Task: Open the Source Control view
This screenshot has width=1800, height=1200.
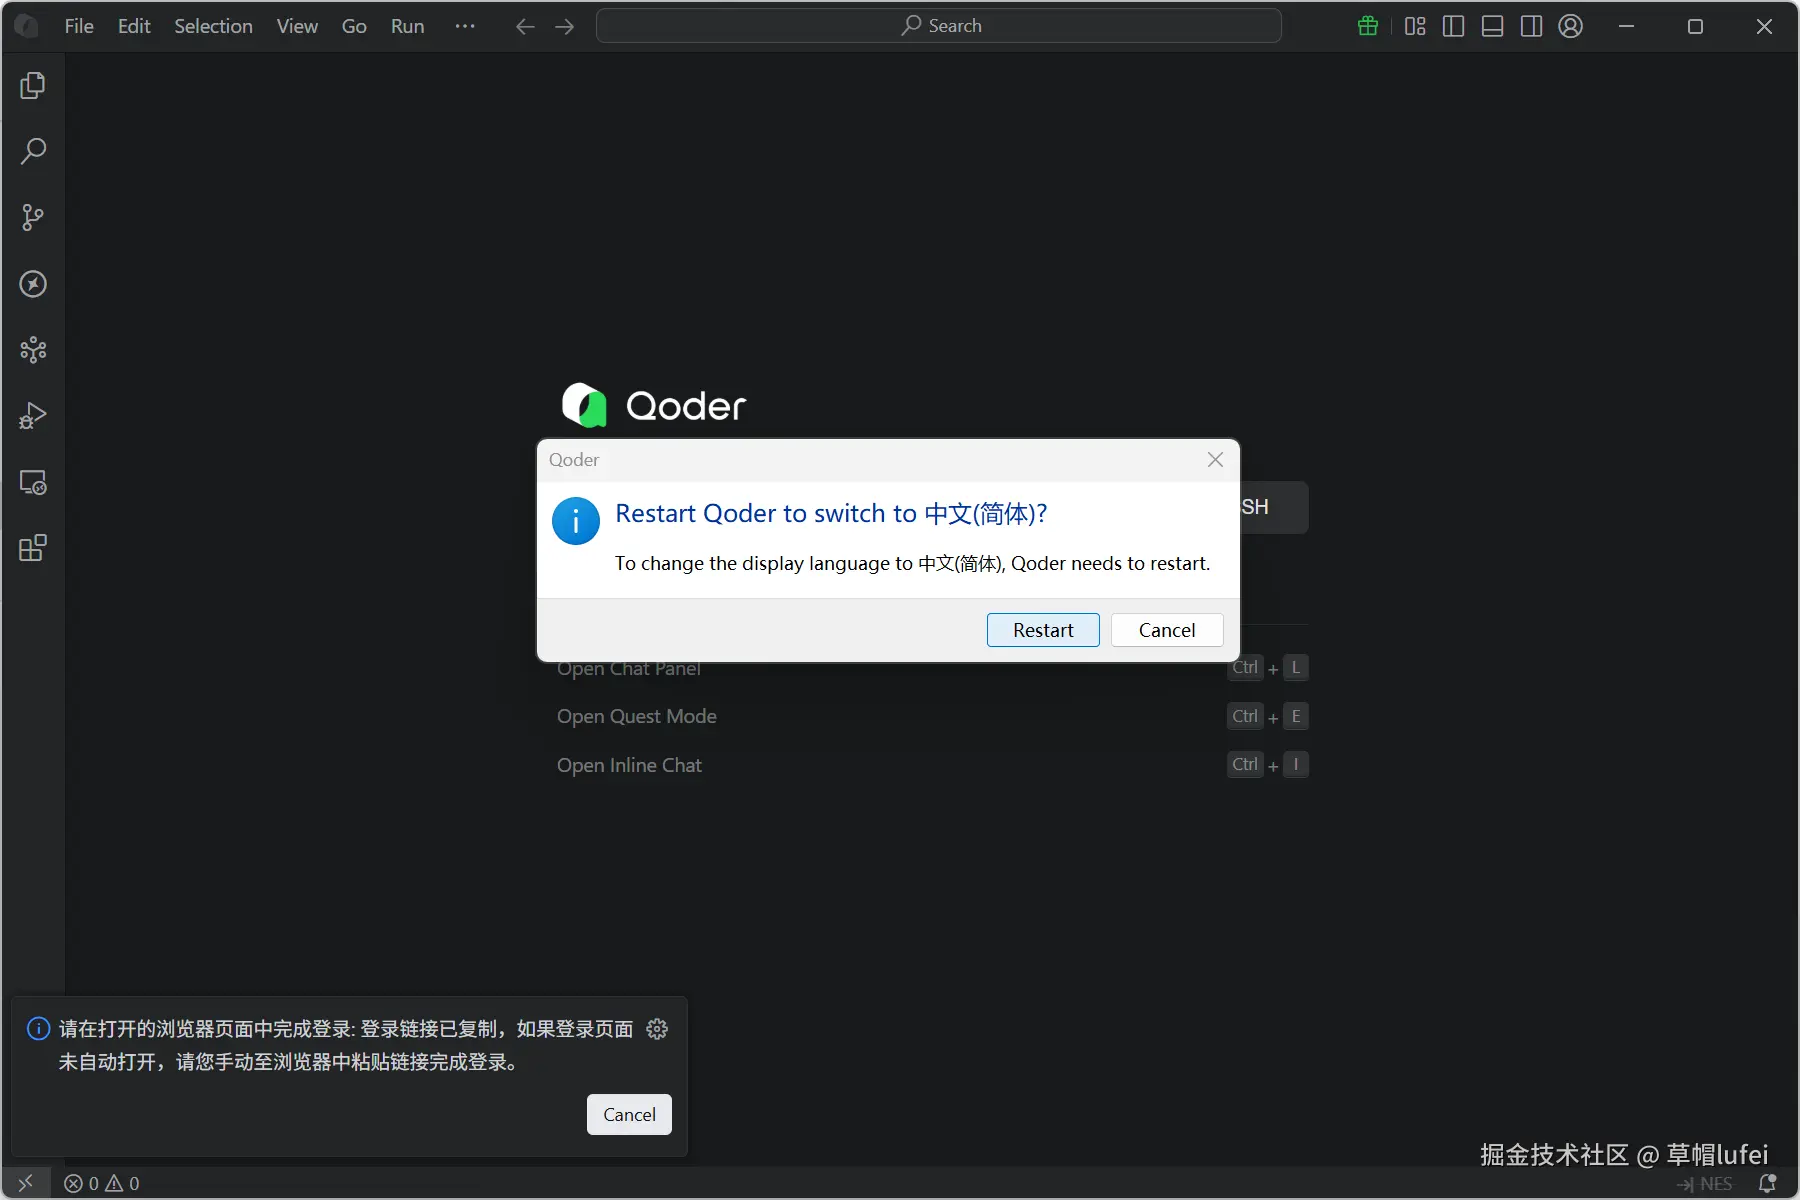Action: [x=33, y=218]
